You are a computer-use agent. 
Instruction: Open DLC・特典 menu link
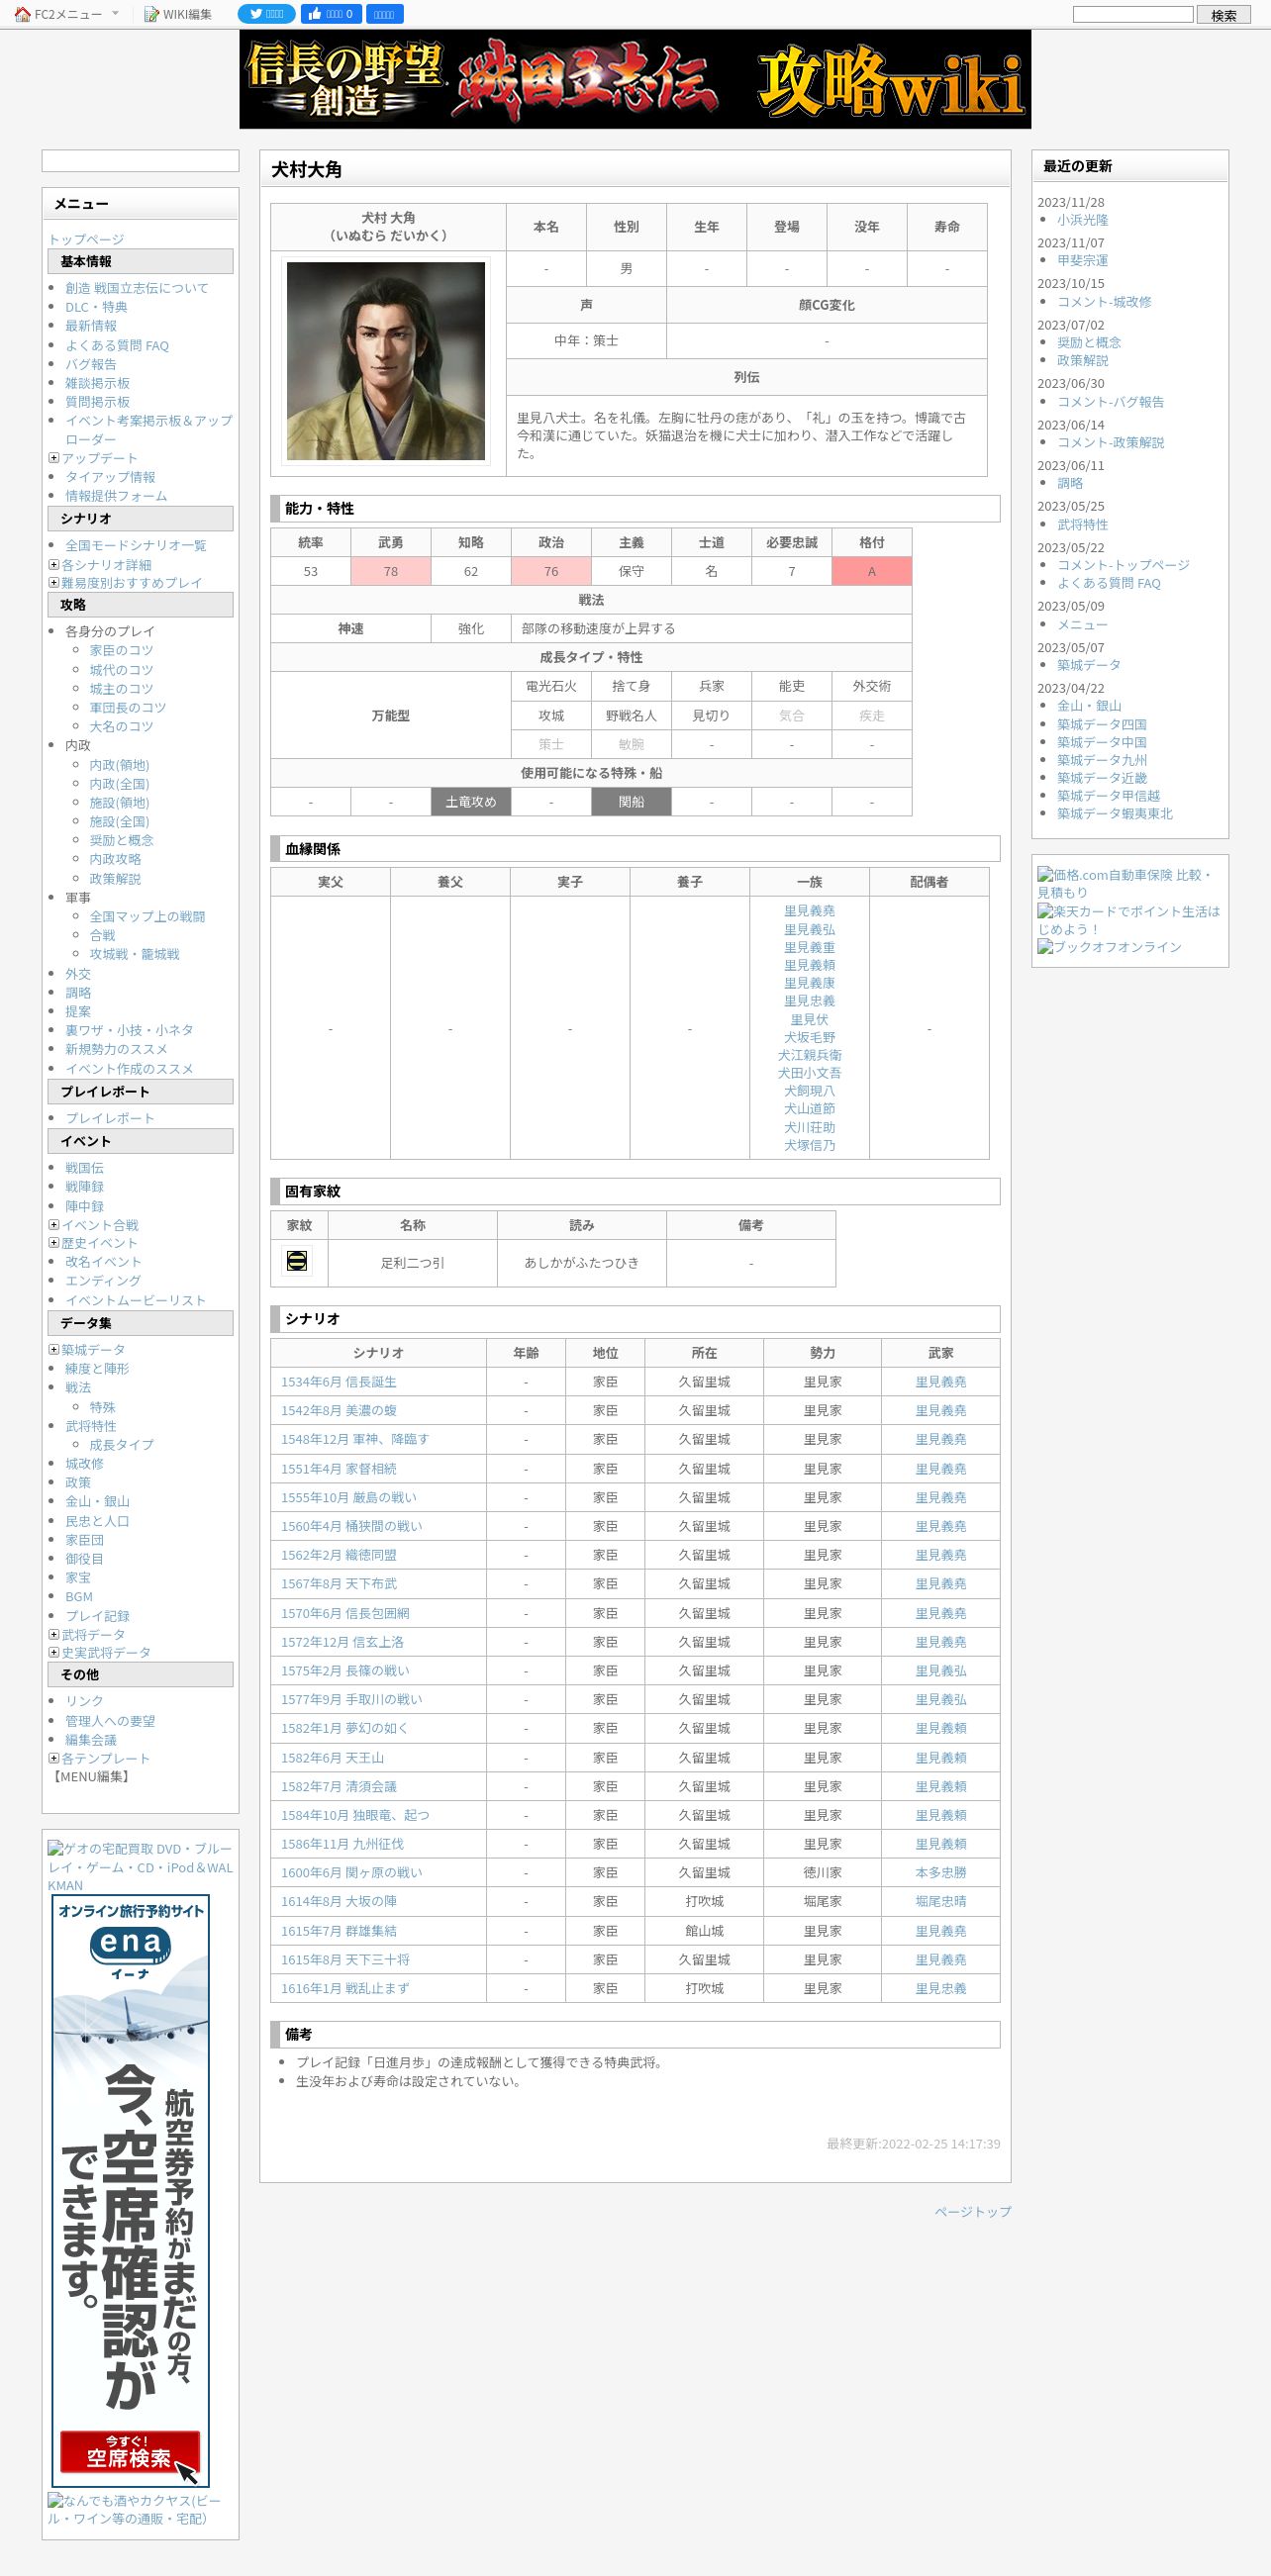[x=96, y=307]
